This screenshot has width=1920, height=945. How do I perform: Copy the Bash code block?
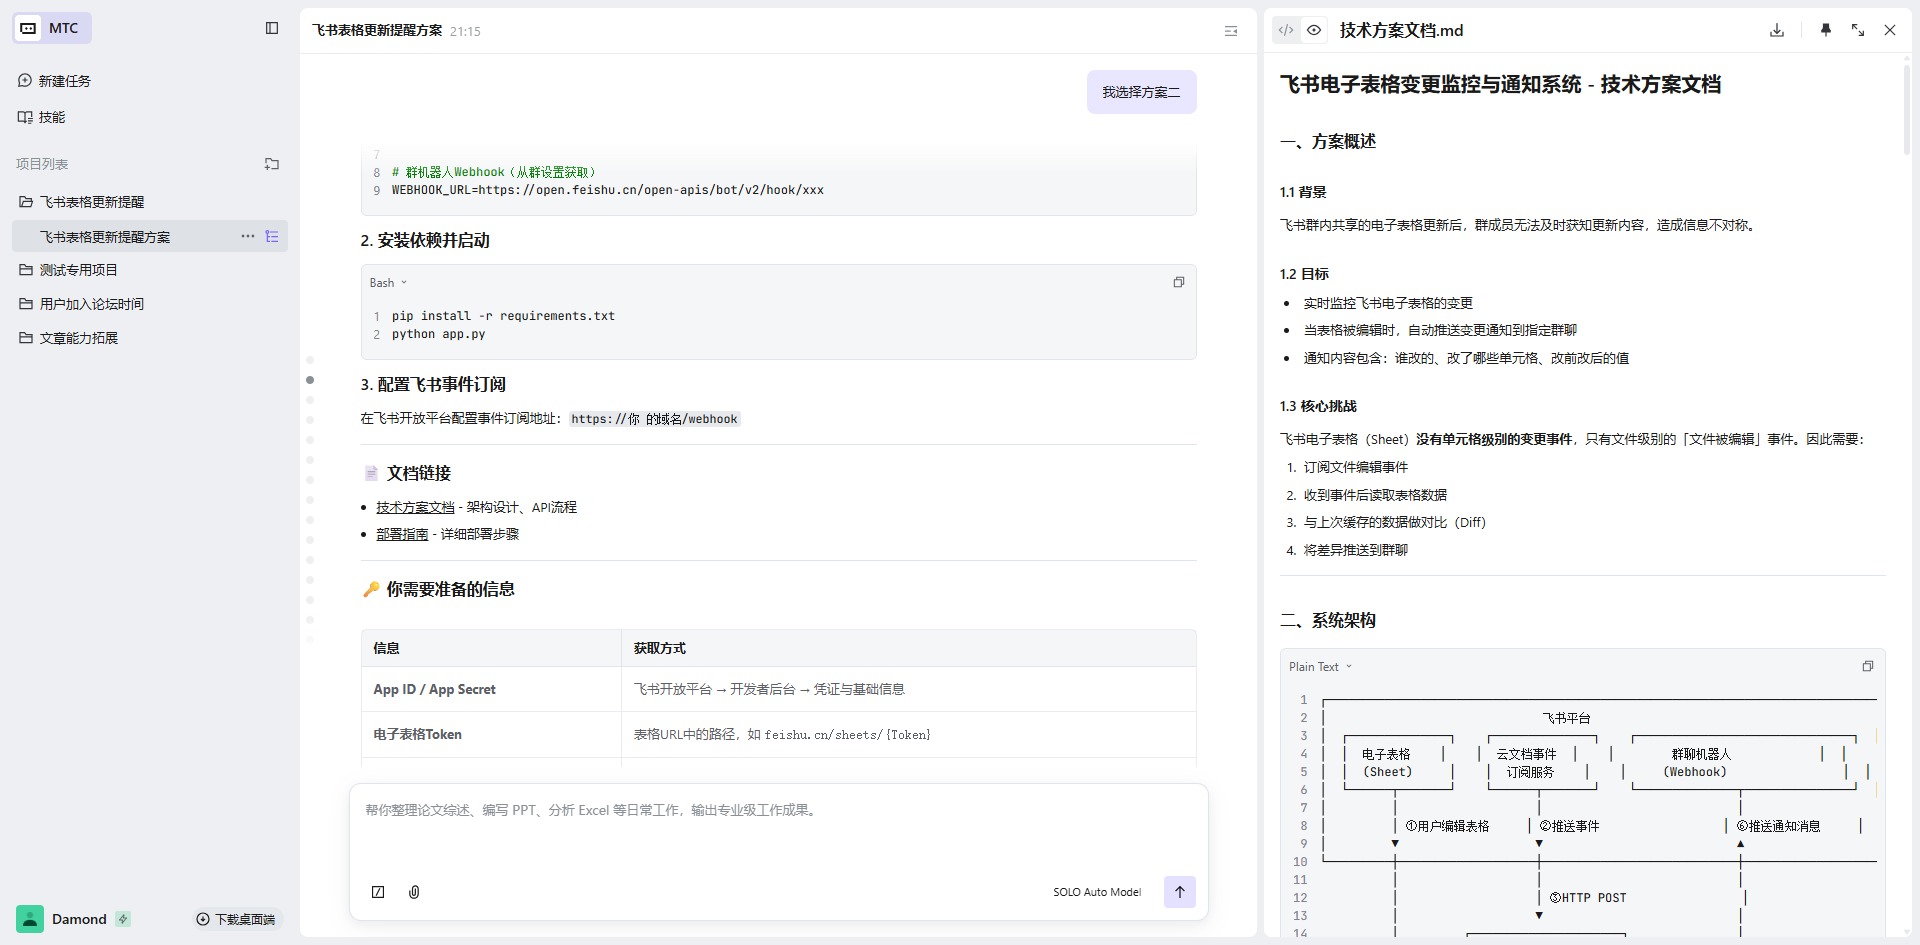tap(1179, 282)
